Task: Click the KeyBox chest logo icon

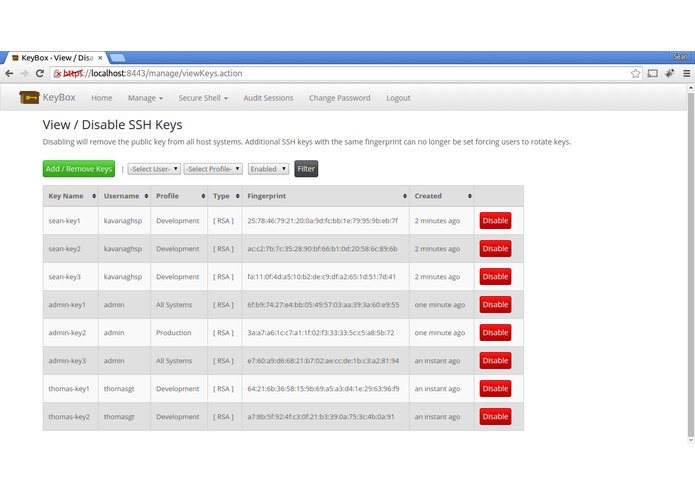Action: [x=29, y=97]
